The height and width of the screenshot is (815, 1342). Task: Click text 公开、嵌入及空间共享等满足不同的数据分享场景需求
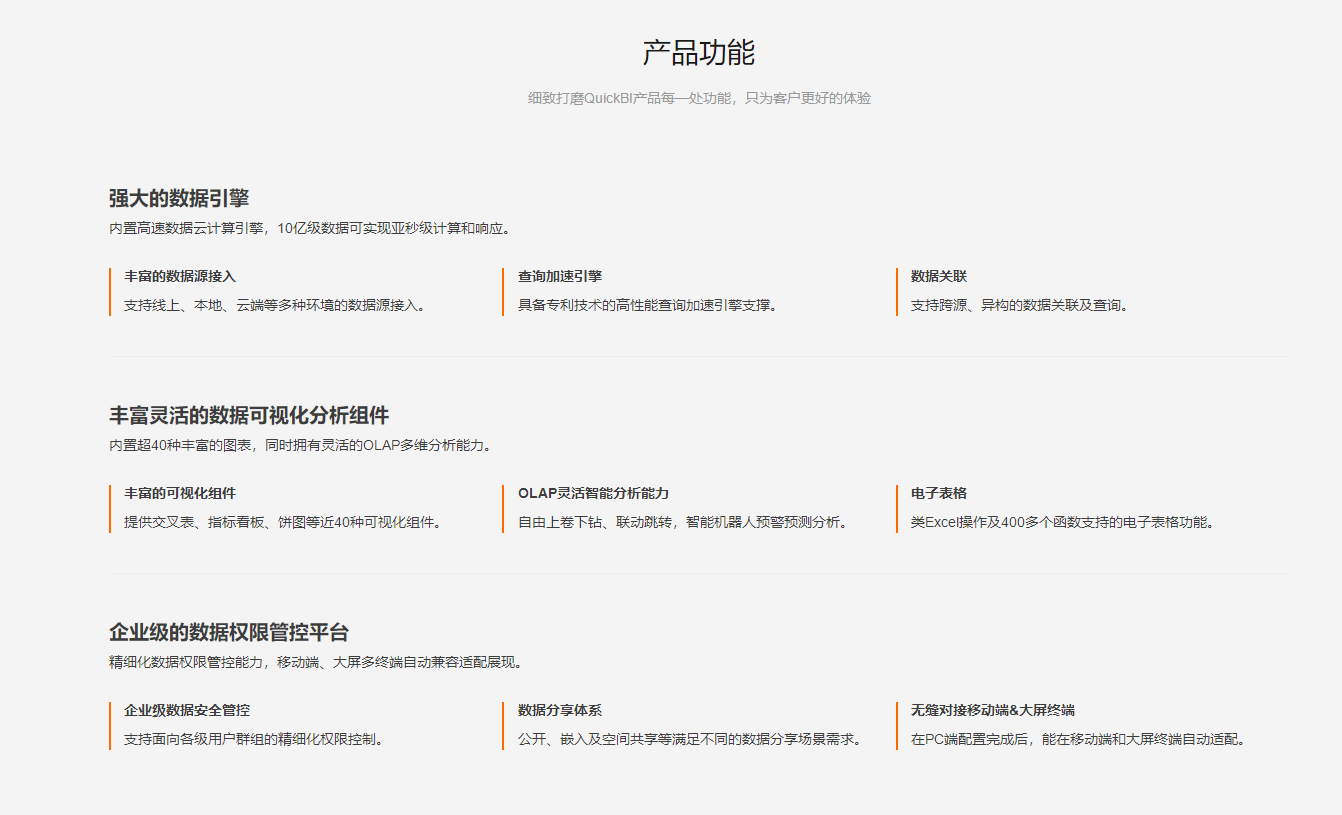click(x=690, y=739)
